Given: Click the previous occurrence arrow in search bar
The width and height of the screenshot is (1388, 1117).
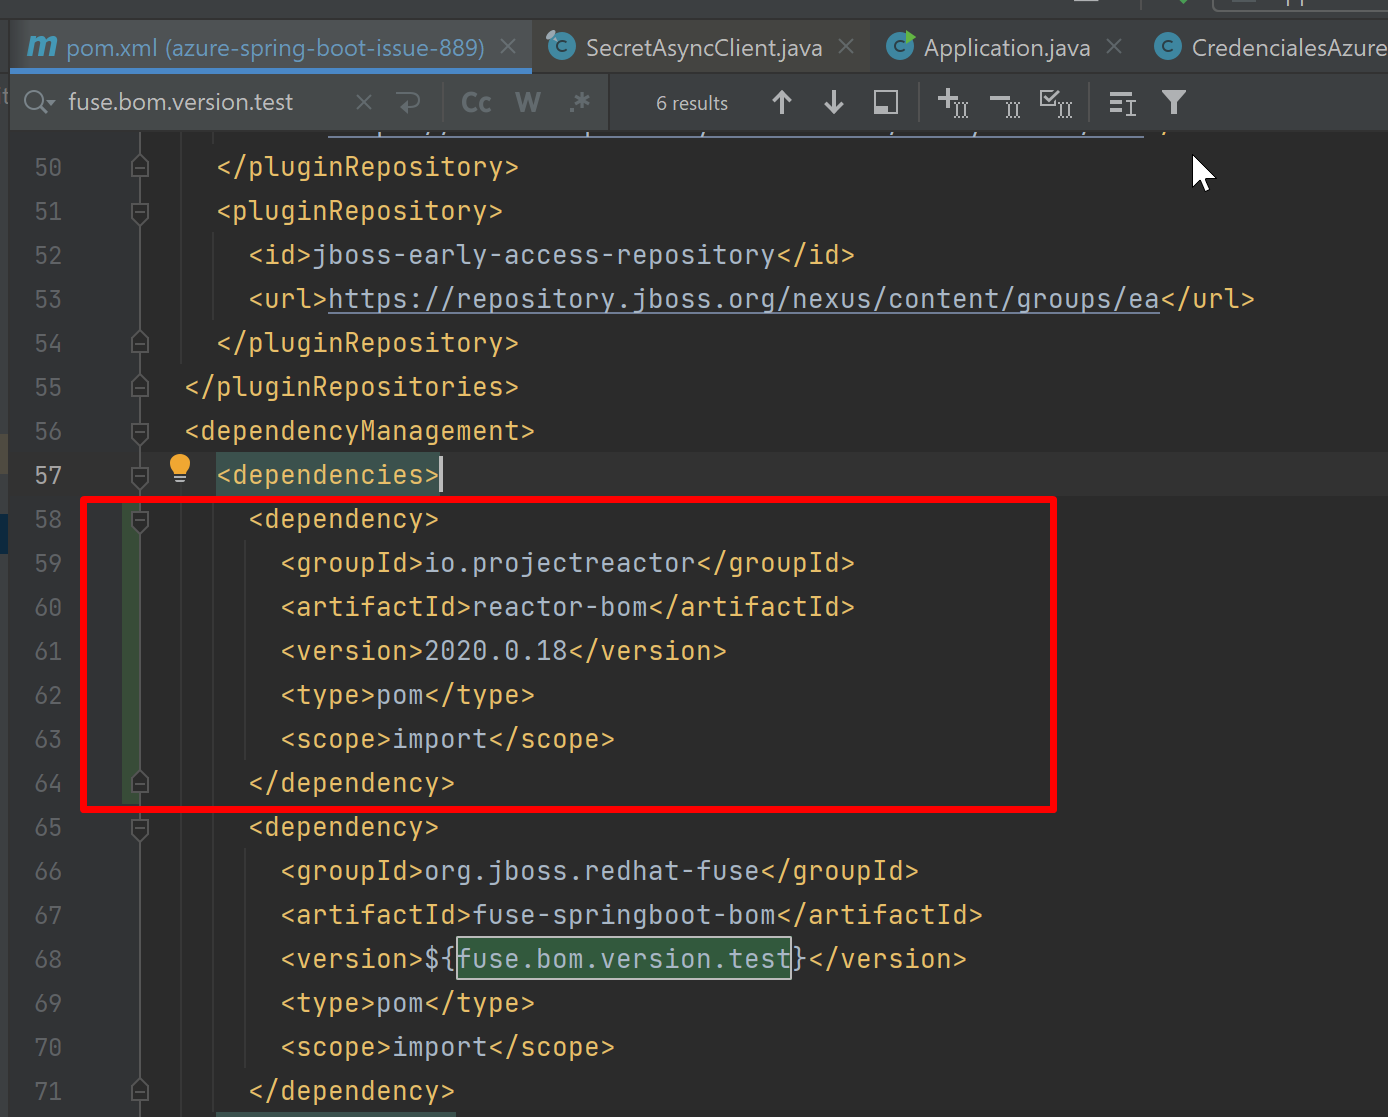Looking at the screenshot, I should click(x=782, y=102).
